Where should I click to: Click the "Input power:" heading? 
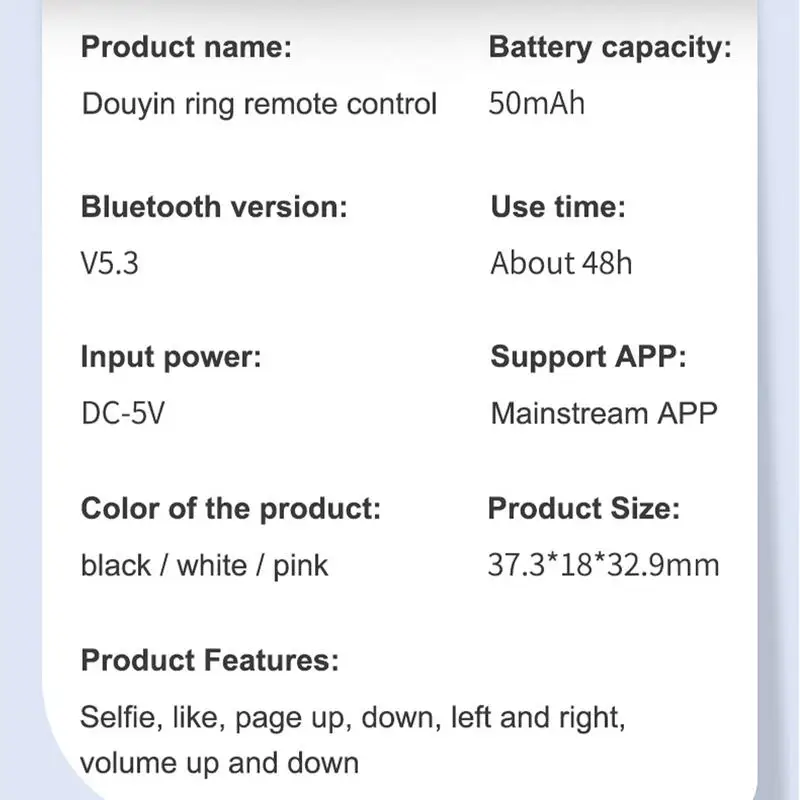click(x=170, y=357)
